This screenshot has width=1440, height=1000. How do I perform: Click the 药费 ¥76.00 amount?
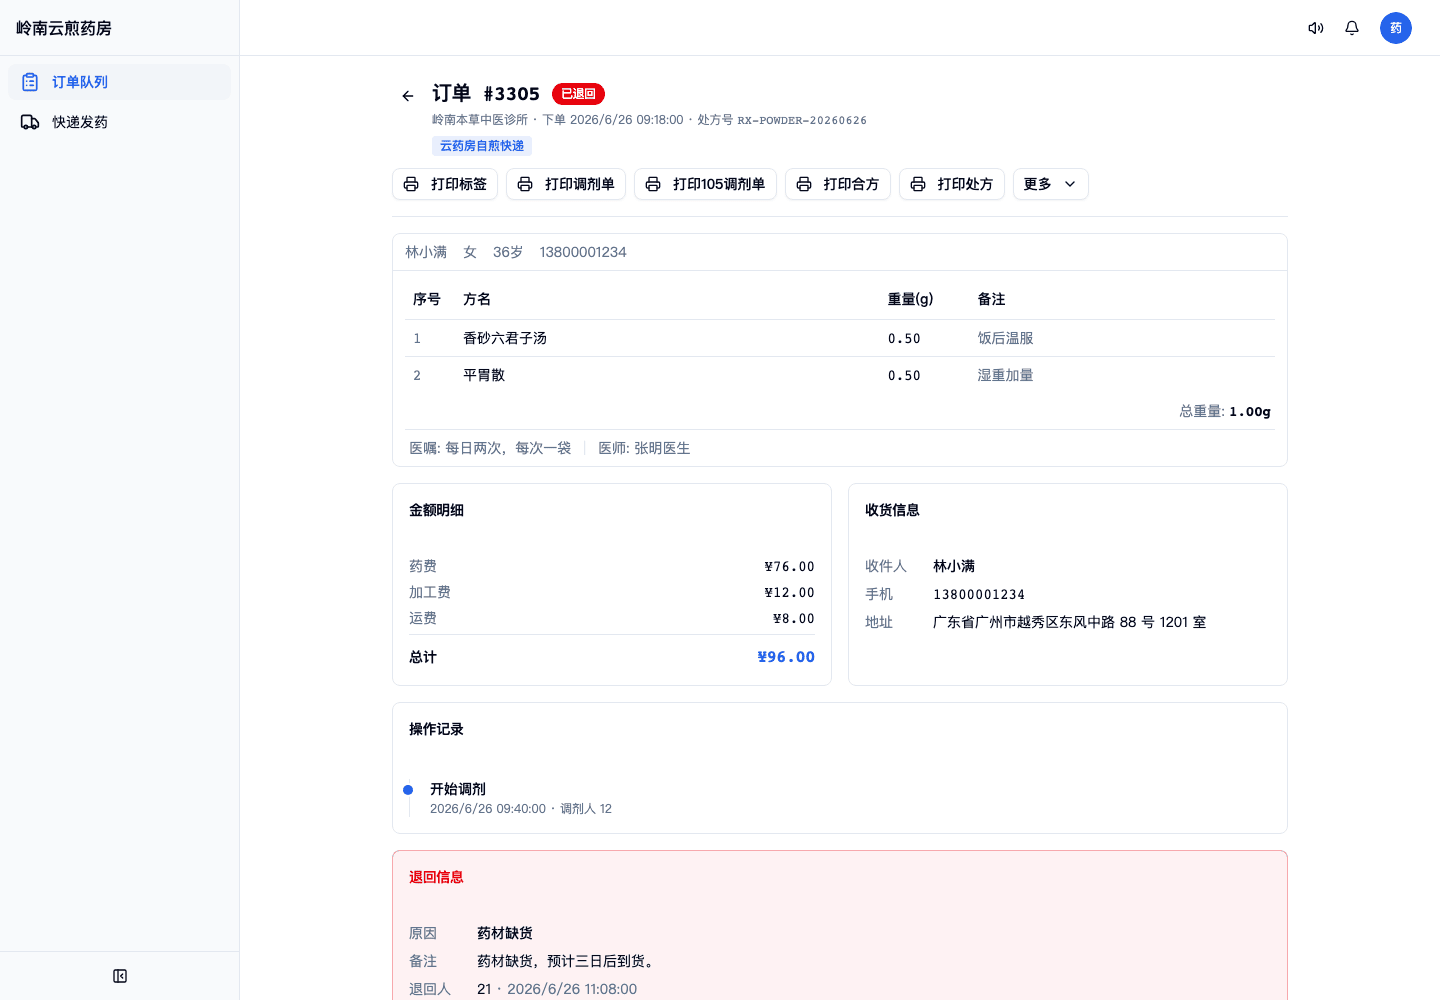tap(789, 566)
